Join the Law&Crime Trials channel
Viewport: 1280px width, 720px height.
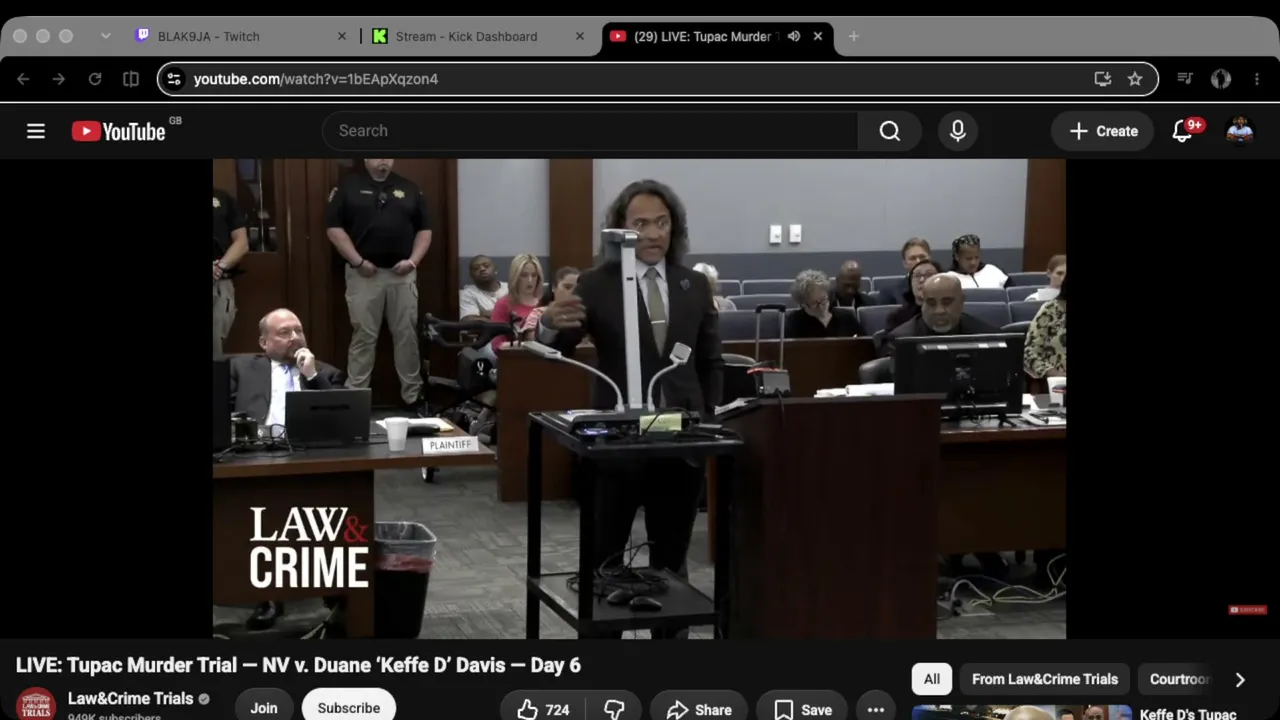tap(264, 707)
